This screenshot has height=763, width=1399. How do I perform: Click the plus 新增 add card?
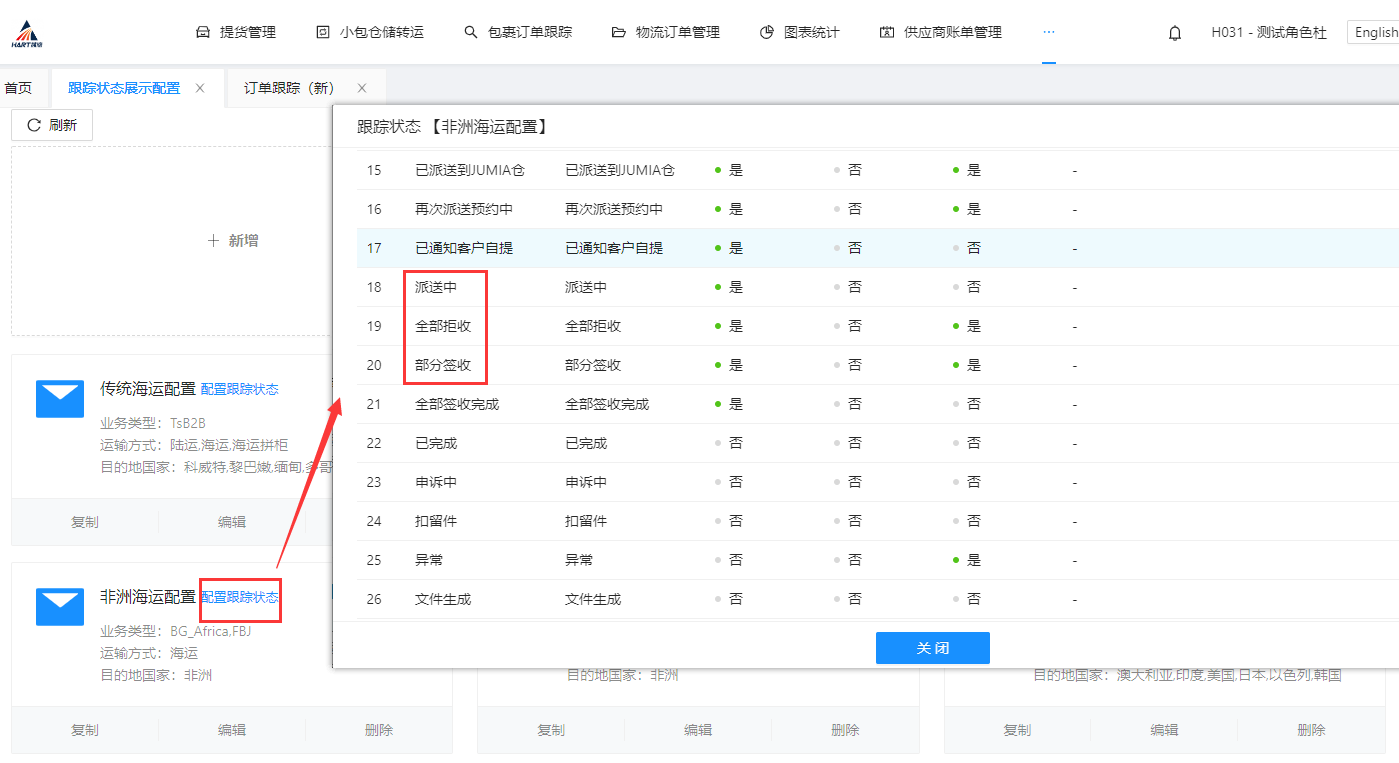pyautogui.click(x=232, y=240)
